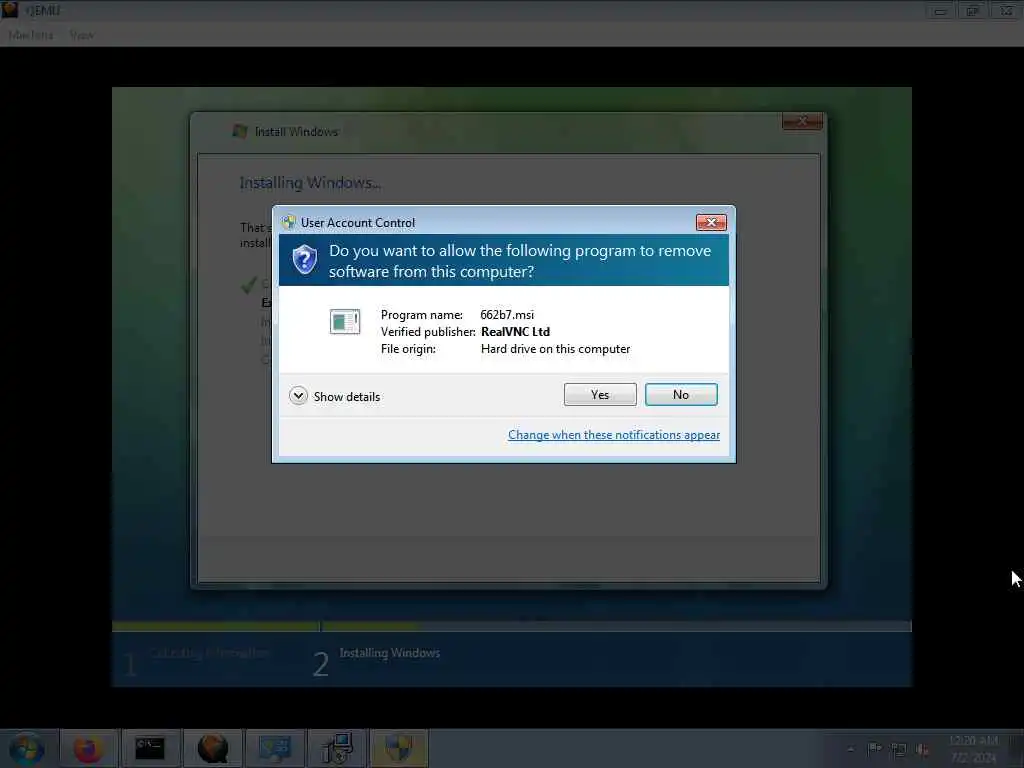
Task: Click the network tray icon
Action: [x=899, y=750]
